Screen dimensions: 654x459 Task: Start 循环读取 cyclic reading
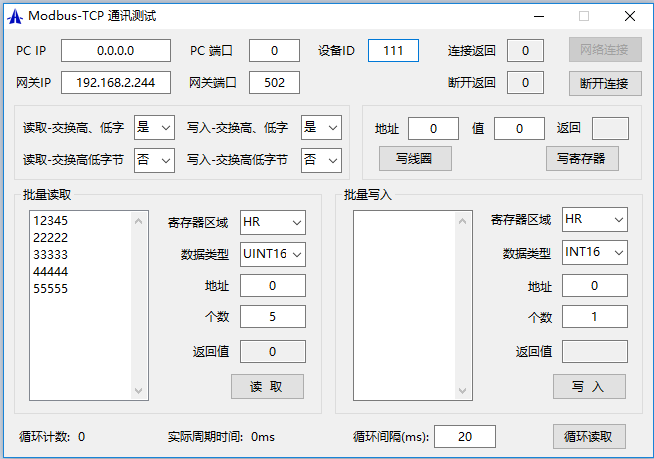589,436
